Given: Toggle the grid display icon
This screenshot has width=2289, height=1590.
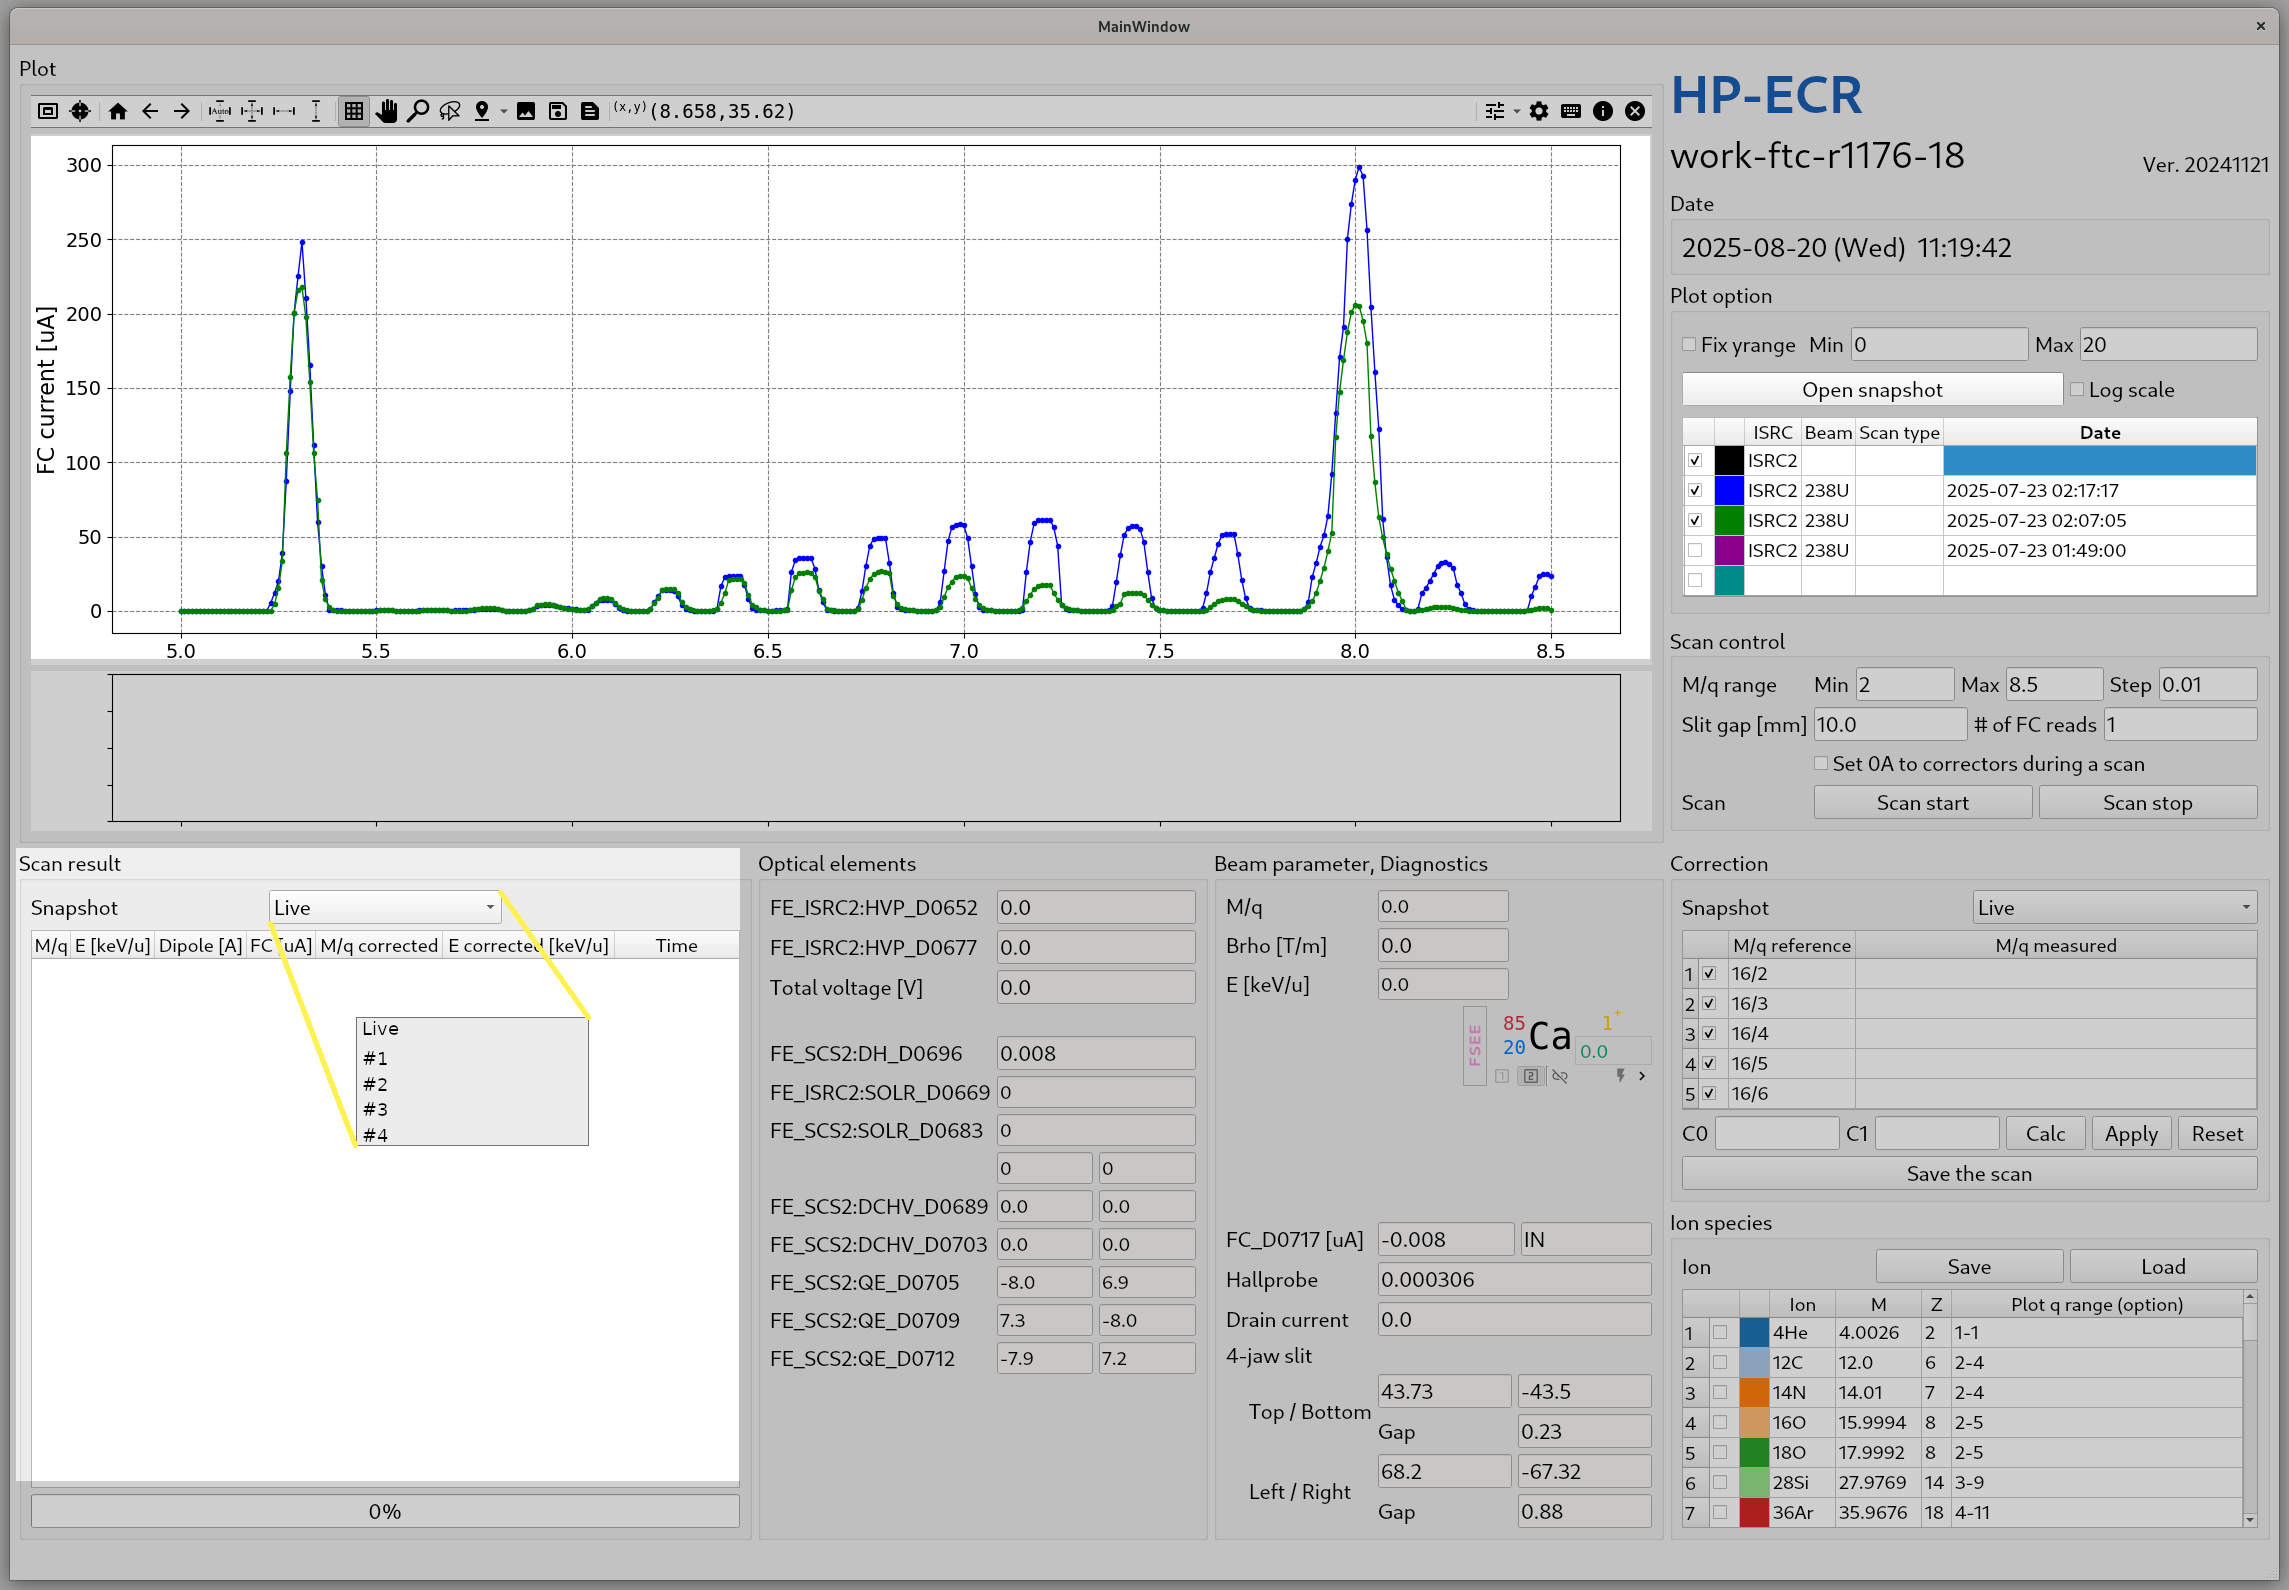Looking at the screenshot, I should coord(353,111).
